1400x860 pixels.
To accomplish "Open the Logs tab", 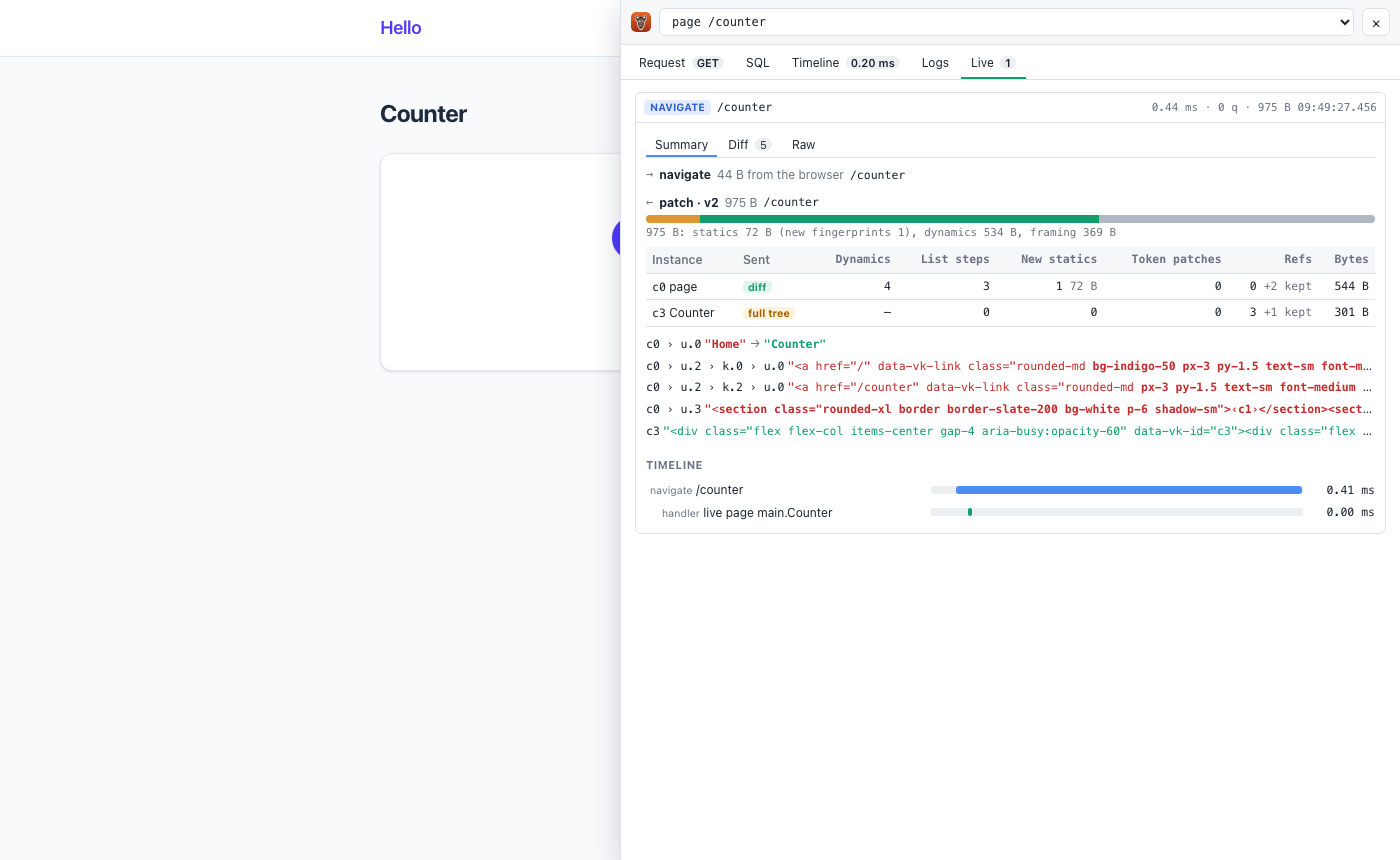I will [x=935, y=62].
